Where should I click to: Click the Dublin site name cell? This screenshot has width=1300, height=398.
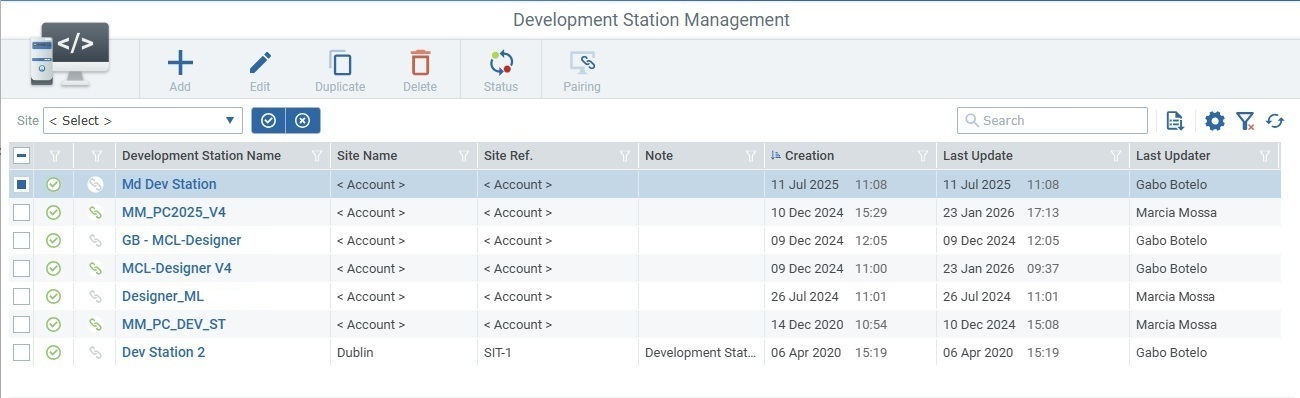[356, 352]
